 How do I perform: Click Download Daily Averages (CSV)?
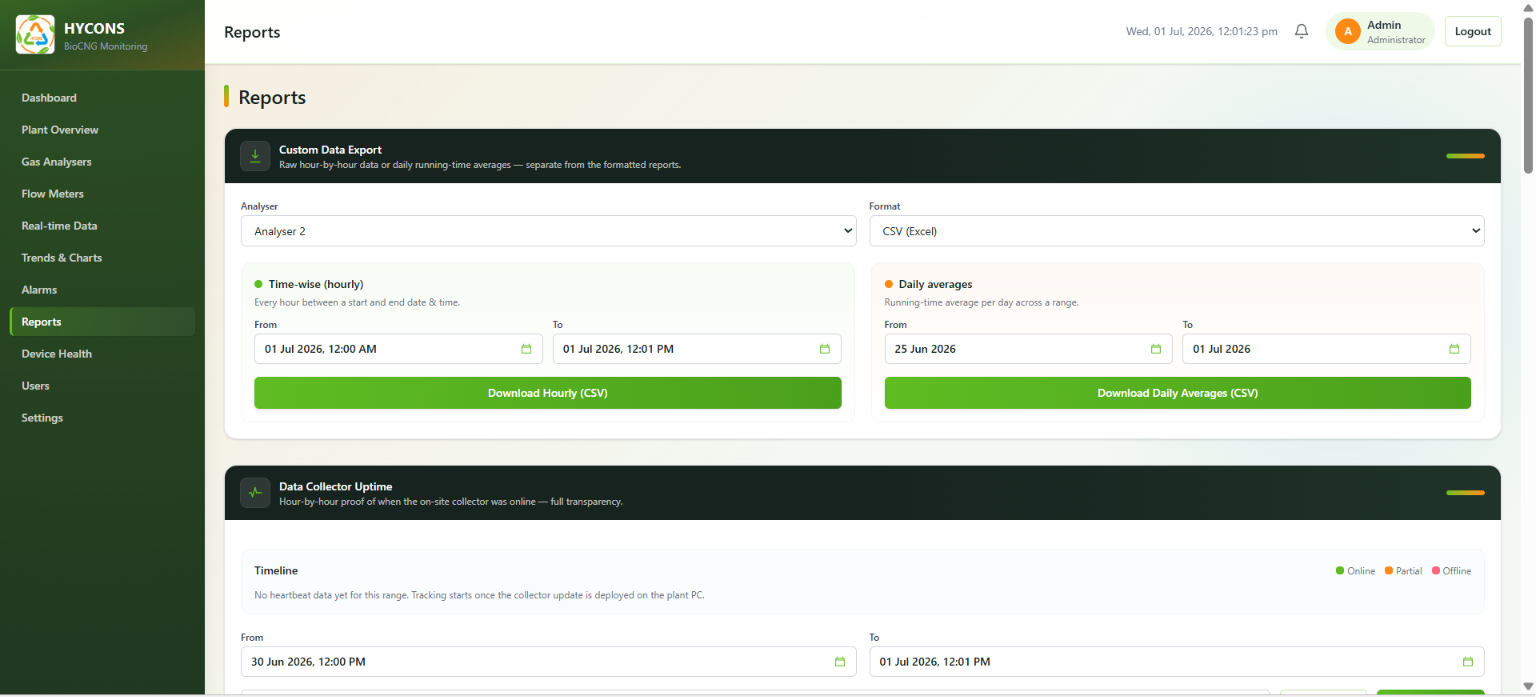pyautogui.click(x=1177, y=393)
